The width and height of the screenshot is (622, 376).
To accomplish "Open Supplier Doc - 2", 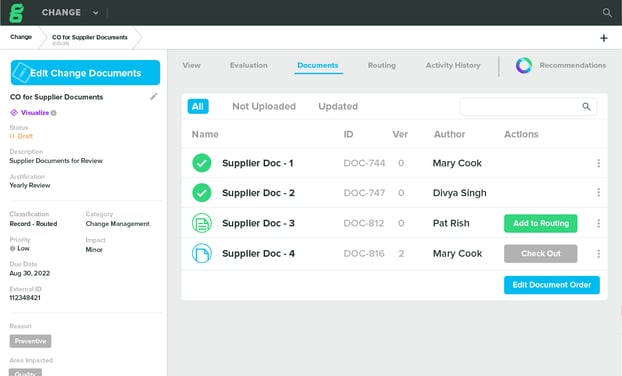I will 258,193.
